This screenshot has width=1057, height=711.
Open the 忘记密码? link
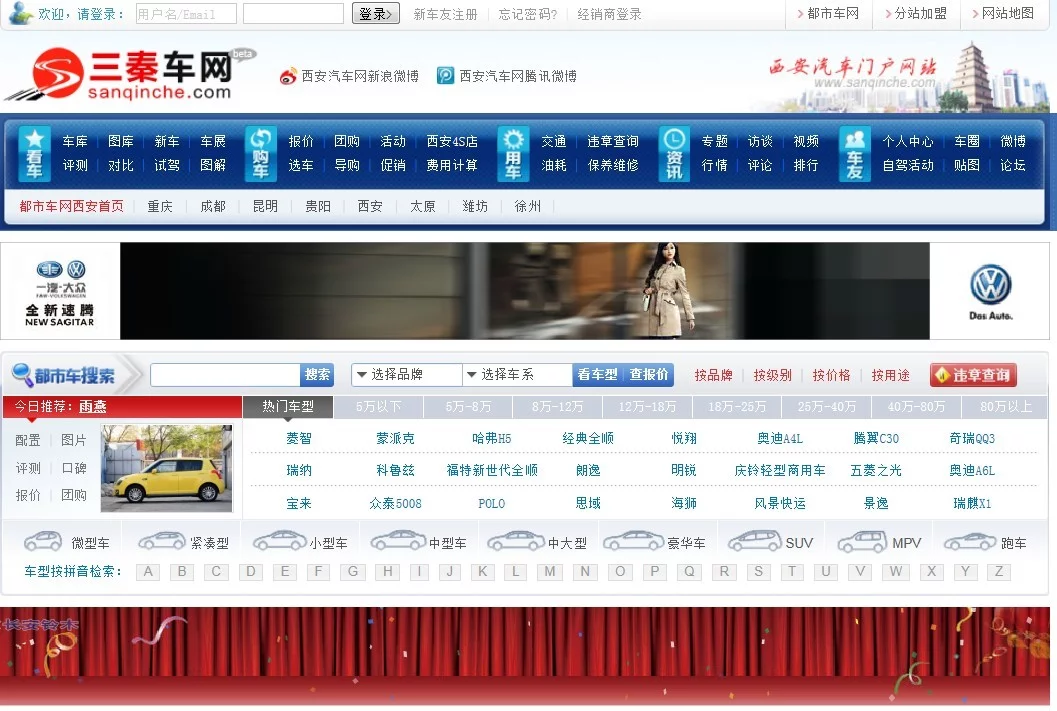pyautogui.click(x=527, y=14)
